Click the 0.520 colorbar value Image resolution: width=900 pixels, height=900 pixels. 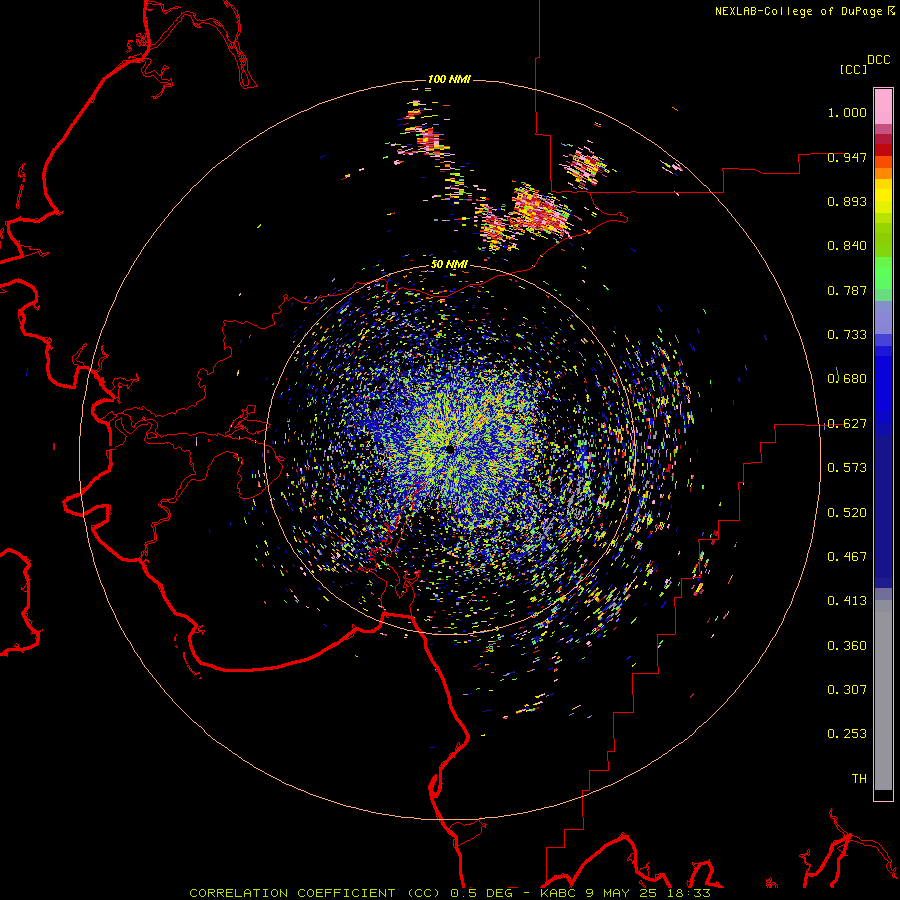click(847, 513)
